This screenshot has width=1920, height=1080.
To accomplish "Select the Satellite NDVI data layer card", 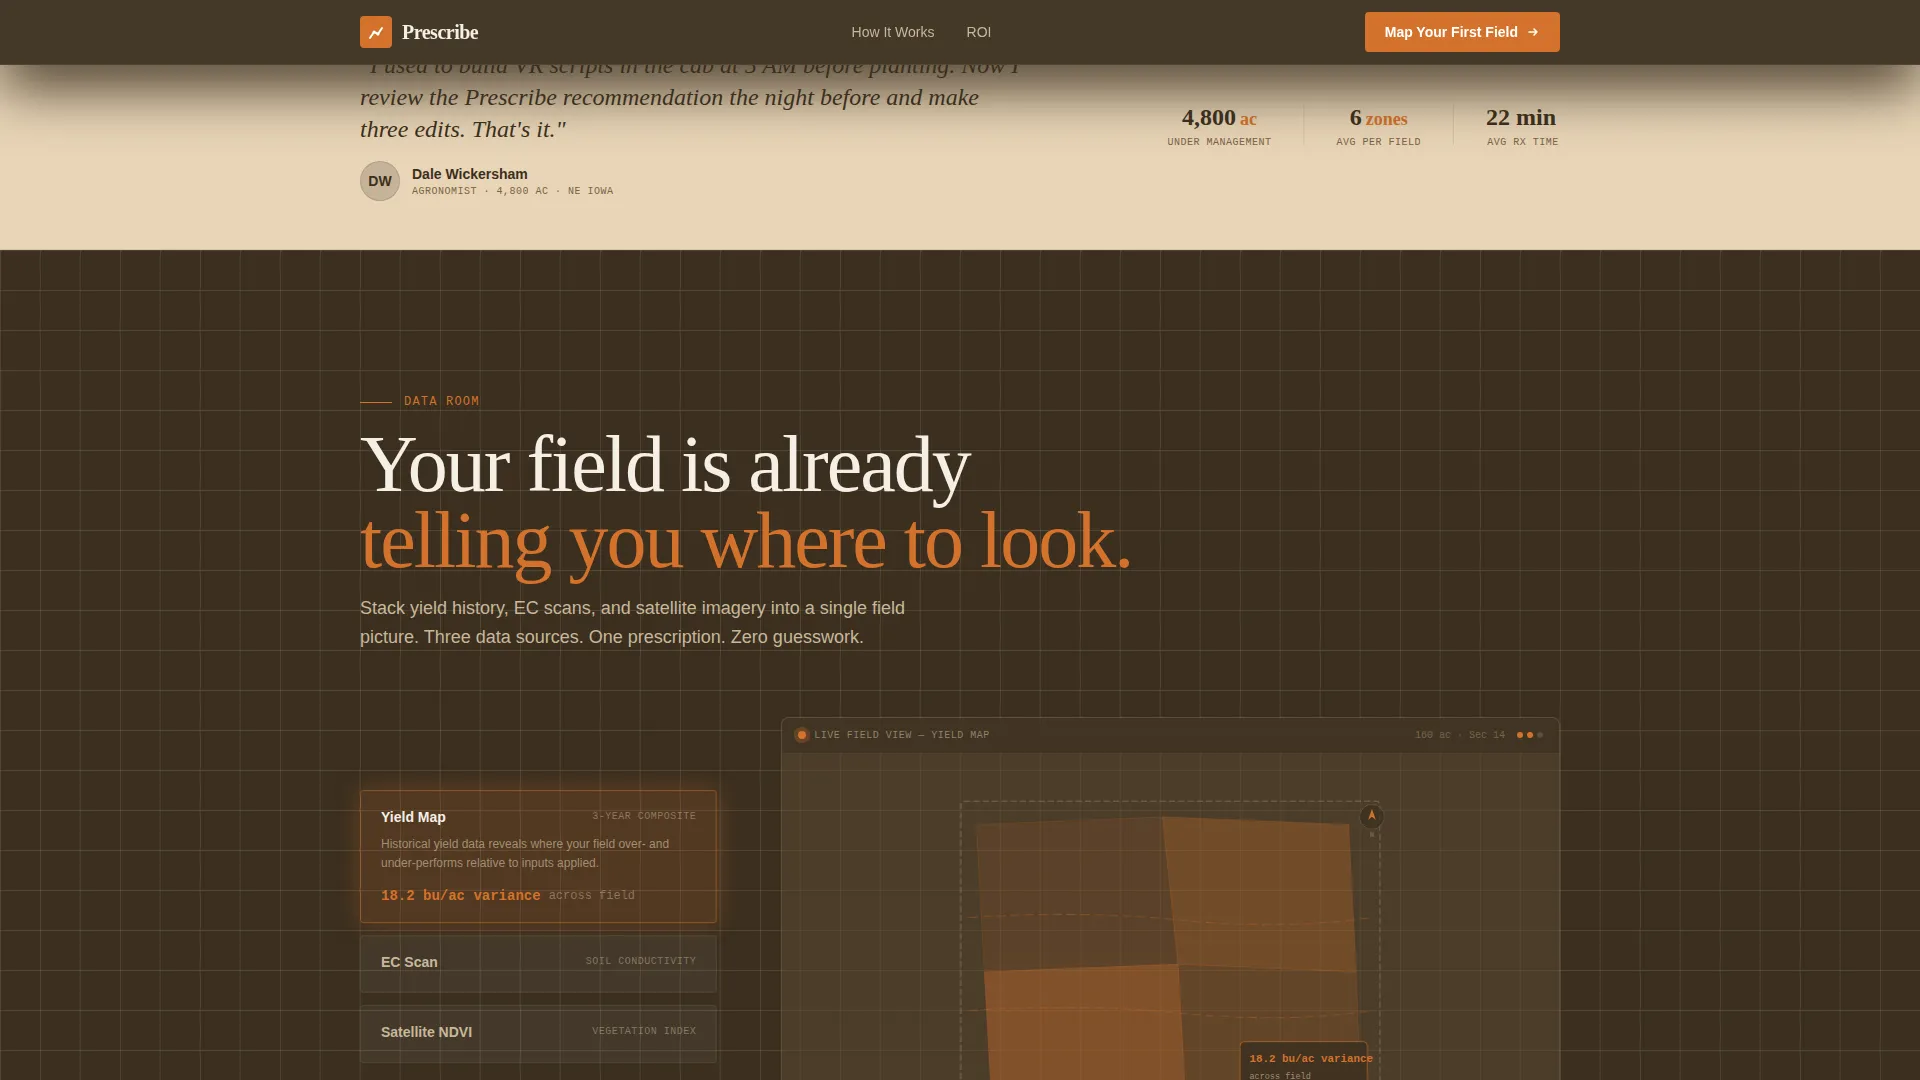I will tap(538, 1033).
